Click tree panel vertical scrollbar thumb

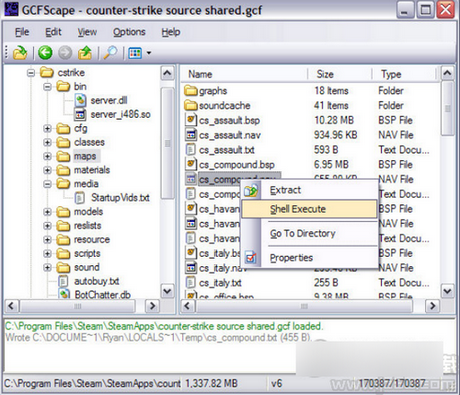pos(167,143)
